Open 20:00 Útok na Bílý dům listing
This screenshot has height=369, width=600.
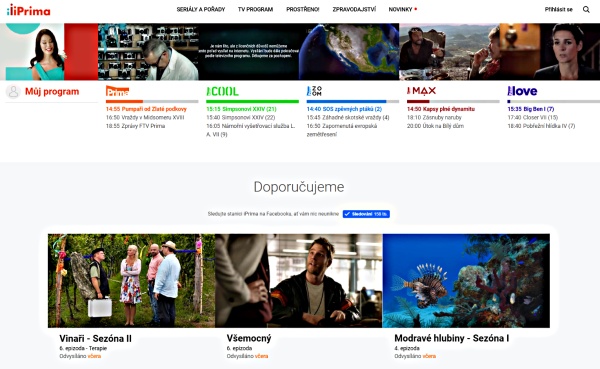point(435,126)
